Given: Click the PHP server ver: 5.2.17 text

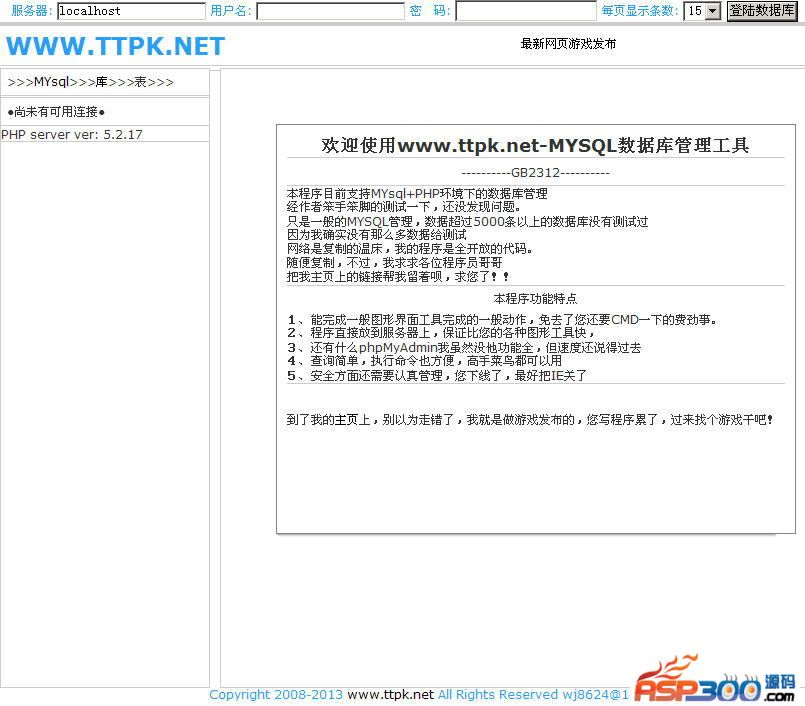Looking at the screenshot, I should (x=72, y=135).
